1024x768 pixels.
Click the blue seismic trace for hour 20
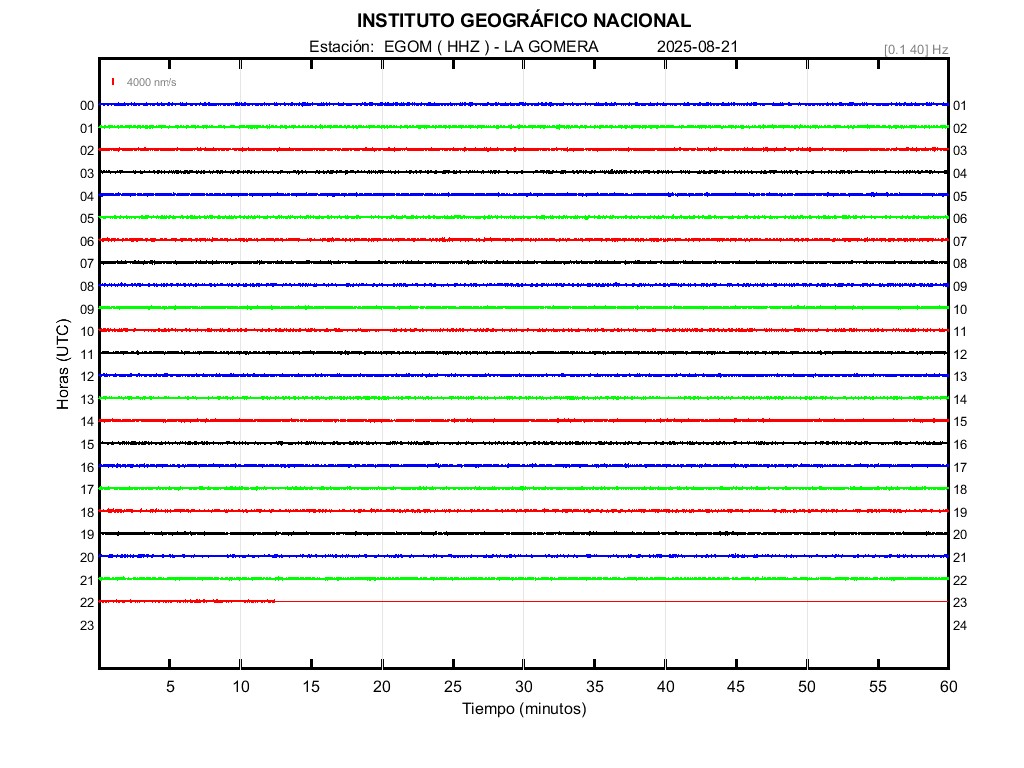pyautogui.click(x=524, y=556)
